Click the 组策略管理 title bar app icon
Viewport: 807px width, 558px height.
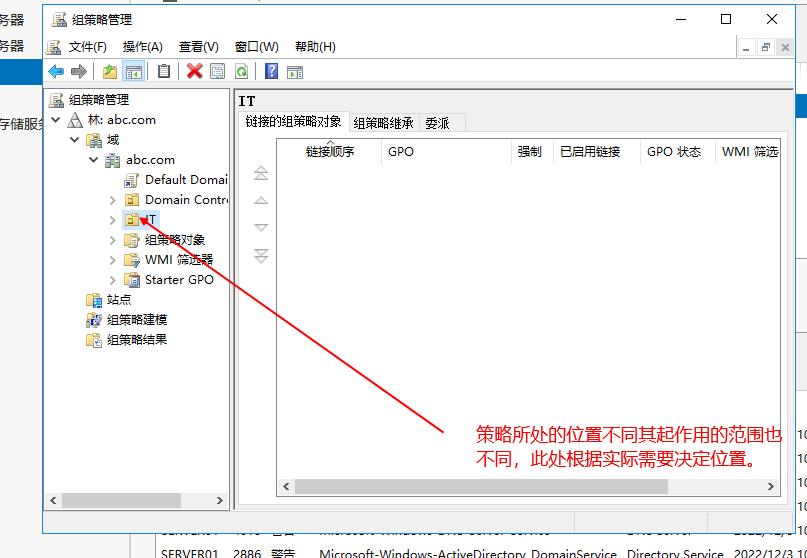pos(59,20)
